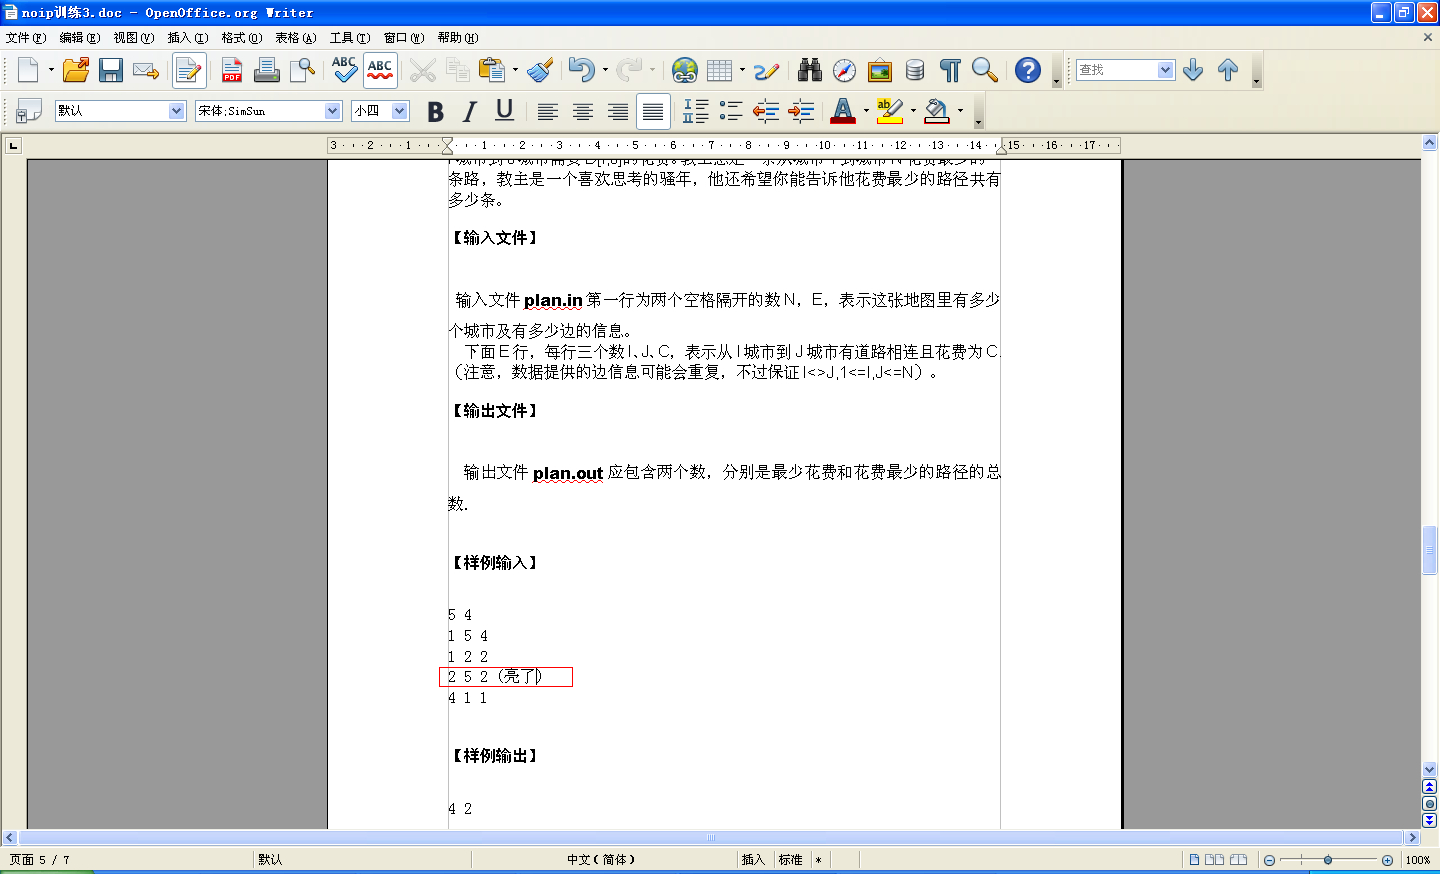Export the document directly as PDF
Viewport: 1440px width, 874px height.
(232, 70)
